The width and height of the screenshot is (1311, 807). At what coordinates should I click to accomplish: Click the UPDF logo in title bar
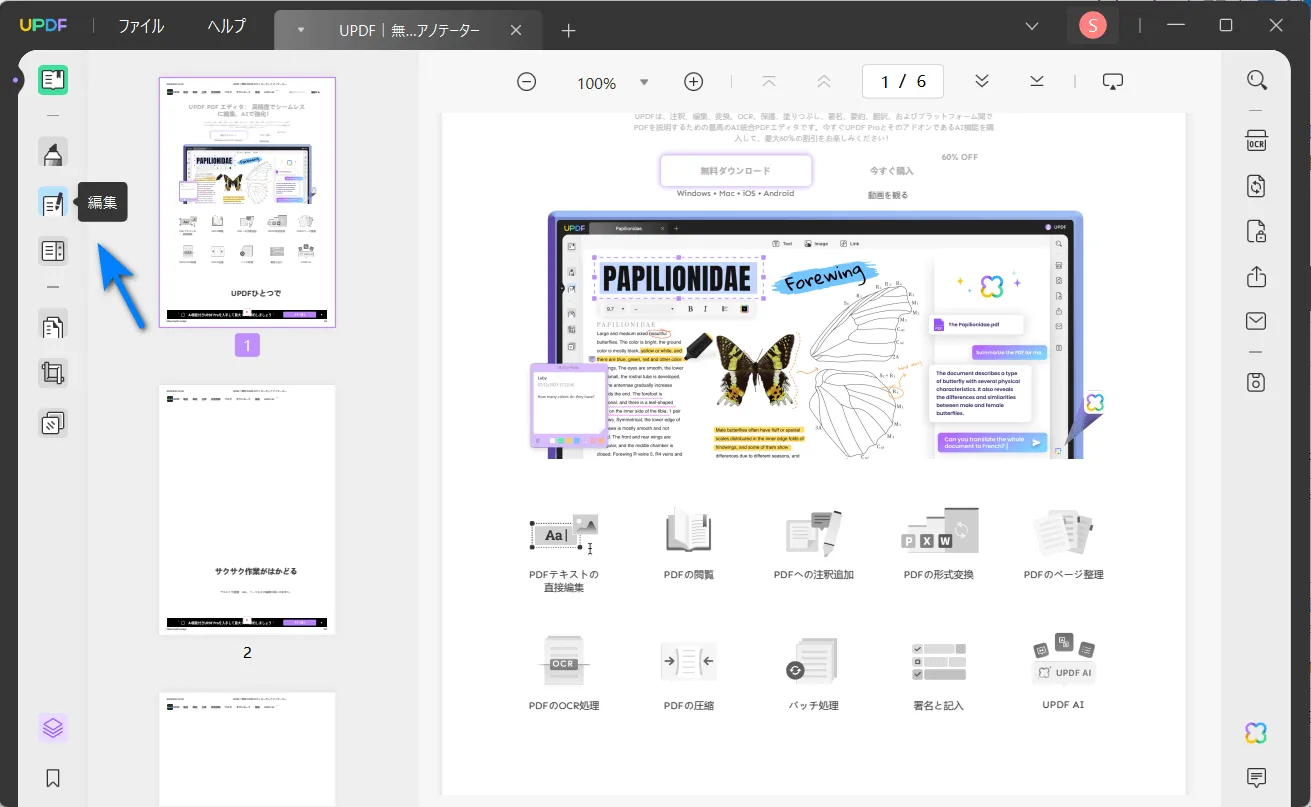point(42,27)
